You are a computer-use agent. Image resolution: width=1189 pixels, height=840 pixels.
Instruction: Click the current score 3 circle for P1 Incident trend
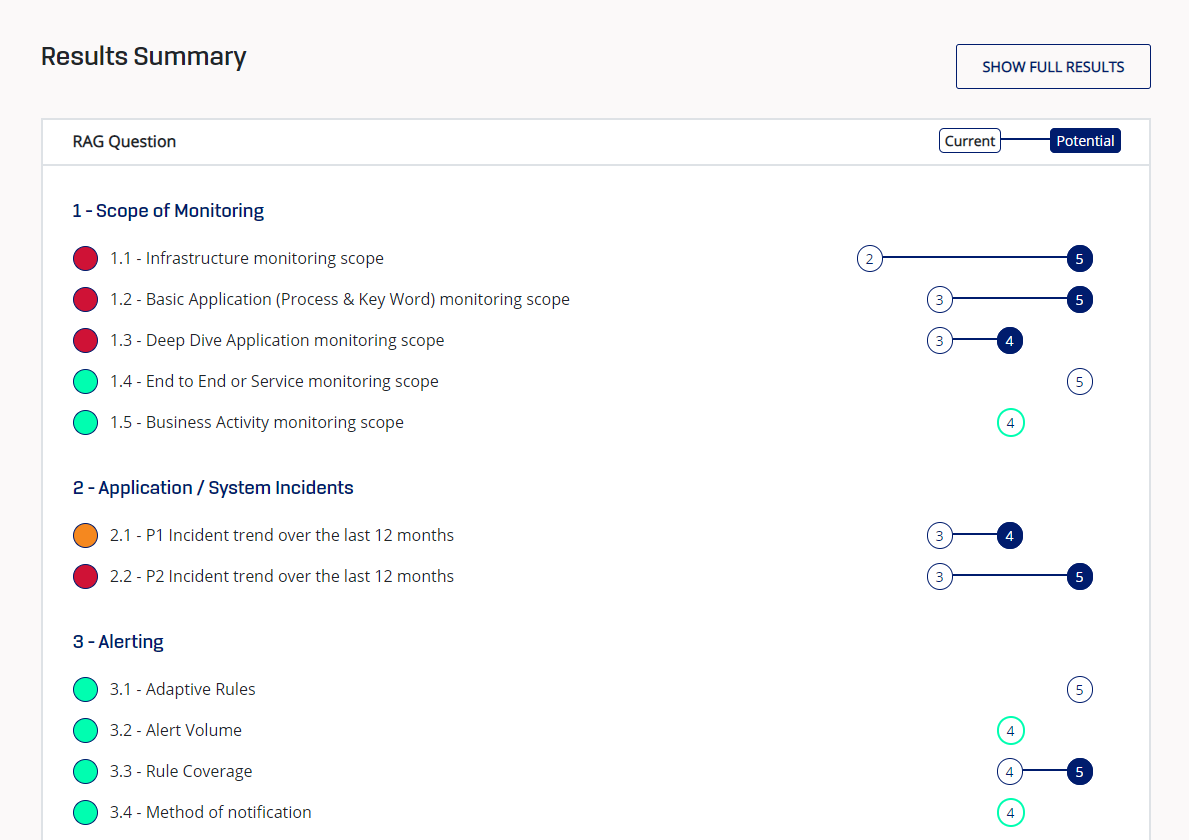coord(940,535)
